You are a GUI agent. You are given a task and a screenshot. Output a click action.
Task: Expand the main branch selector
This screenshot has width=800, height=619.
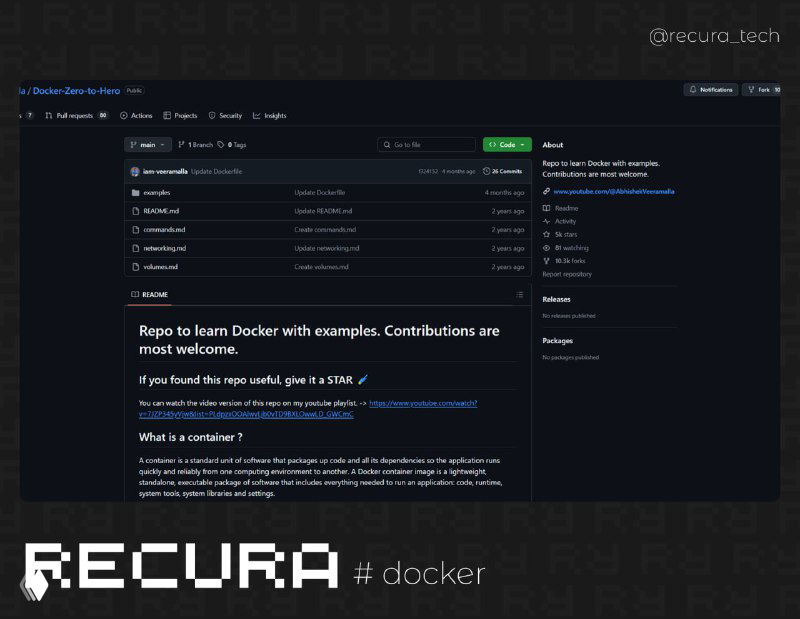[x=148, y=144]
